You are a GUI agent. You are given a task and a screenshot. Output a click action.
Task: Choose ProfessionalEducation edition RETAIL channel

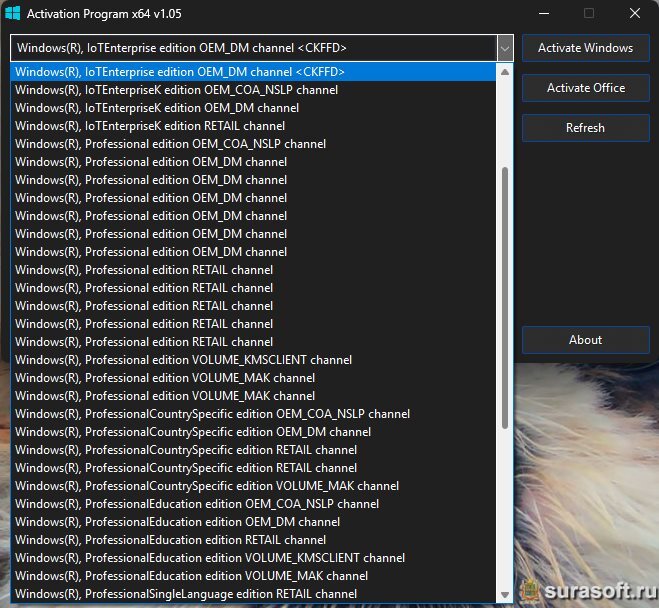[253, 540]
